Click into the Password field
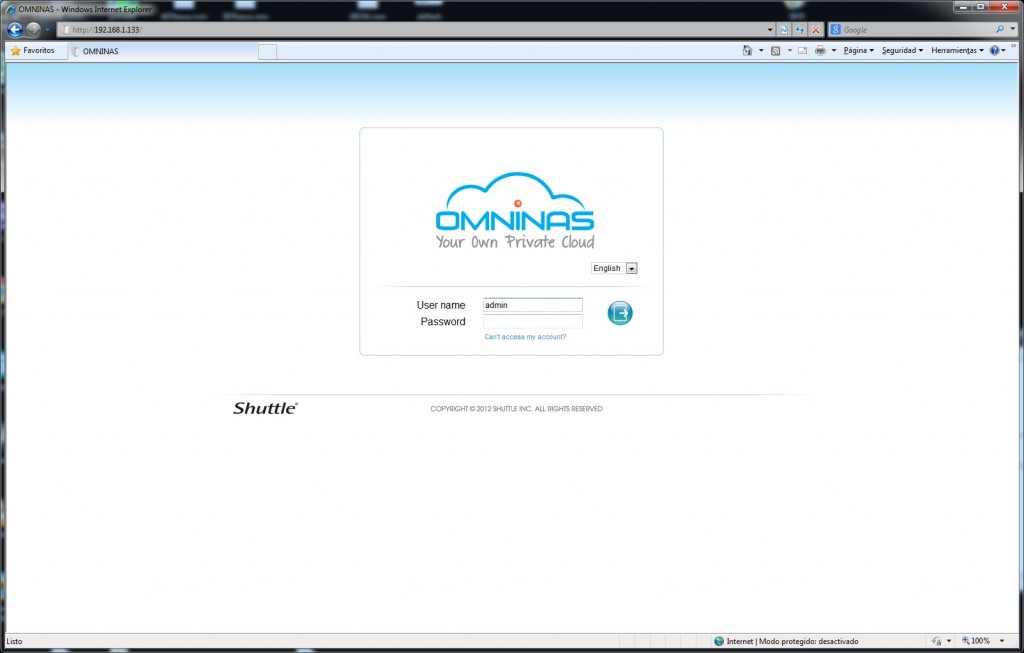1024x653 pixels. pos(533,321)
